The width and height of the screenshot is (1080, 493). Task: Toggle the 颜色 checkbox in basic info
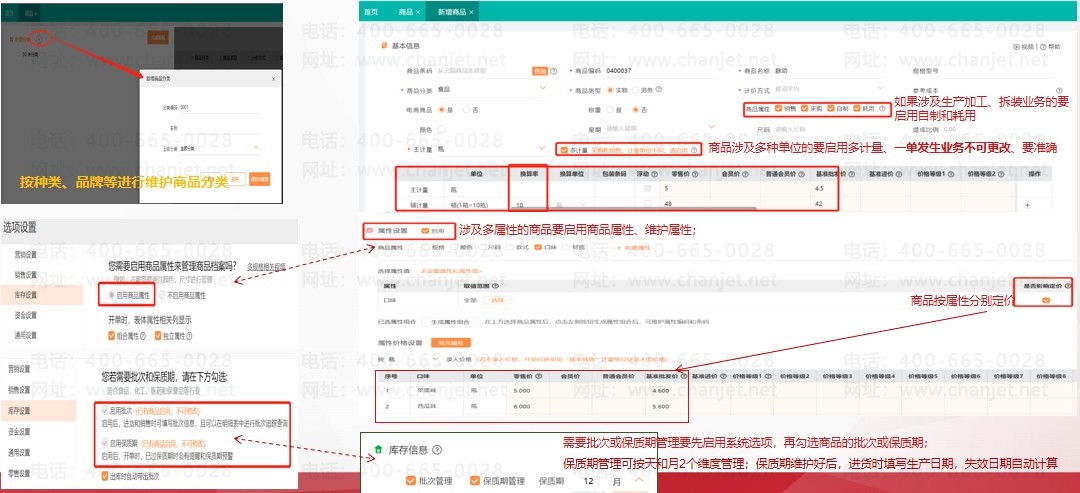tap(442, 129)
